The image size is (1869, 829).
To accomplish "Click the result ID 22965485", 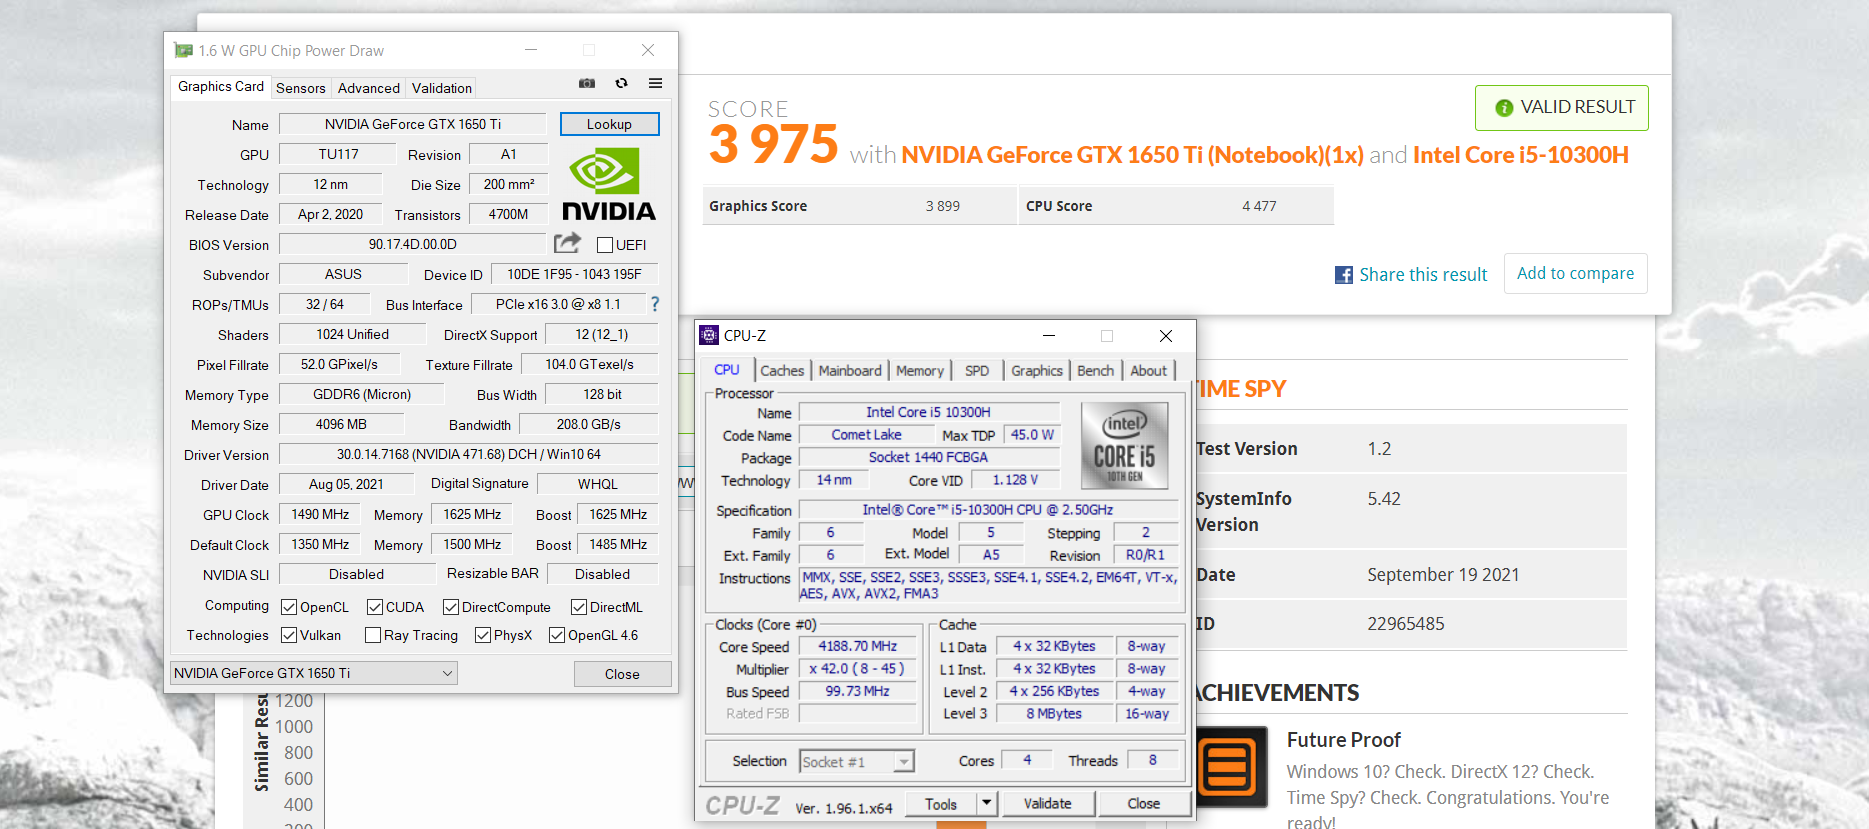I will coord(1405,624).
